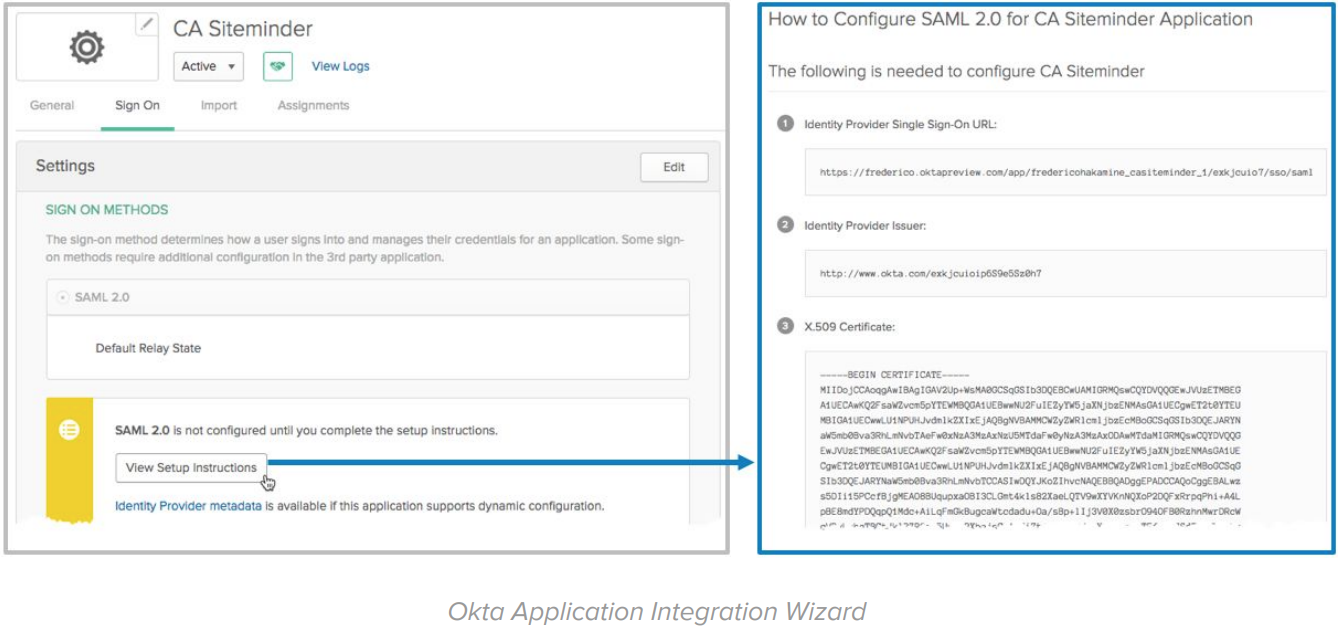This screenshot has width=1340, height=636.
Task: Open the Sign On tab
Action: click(137, 105)
